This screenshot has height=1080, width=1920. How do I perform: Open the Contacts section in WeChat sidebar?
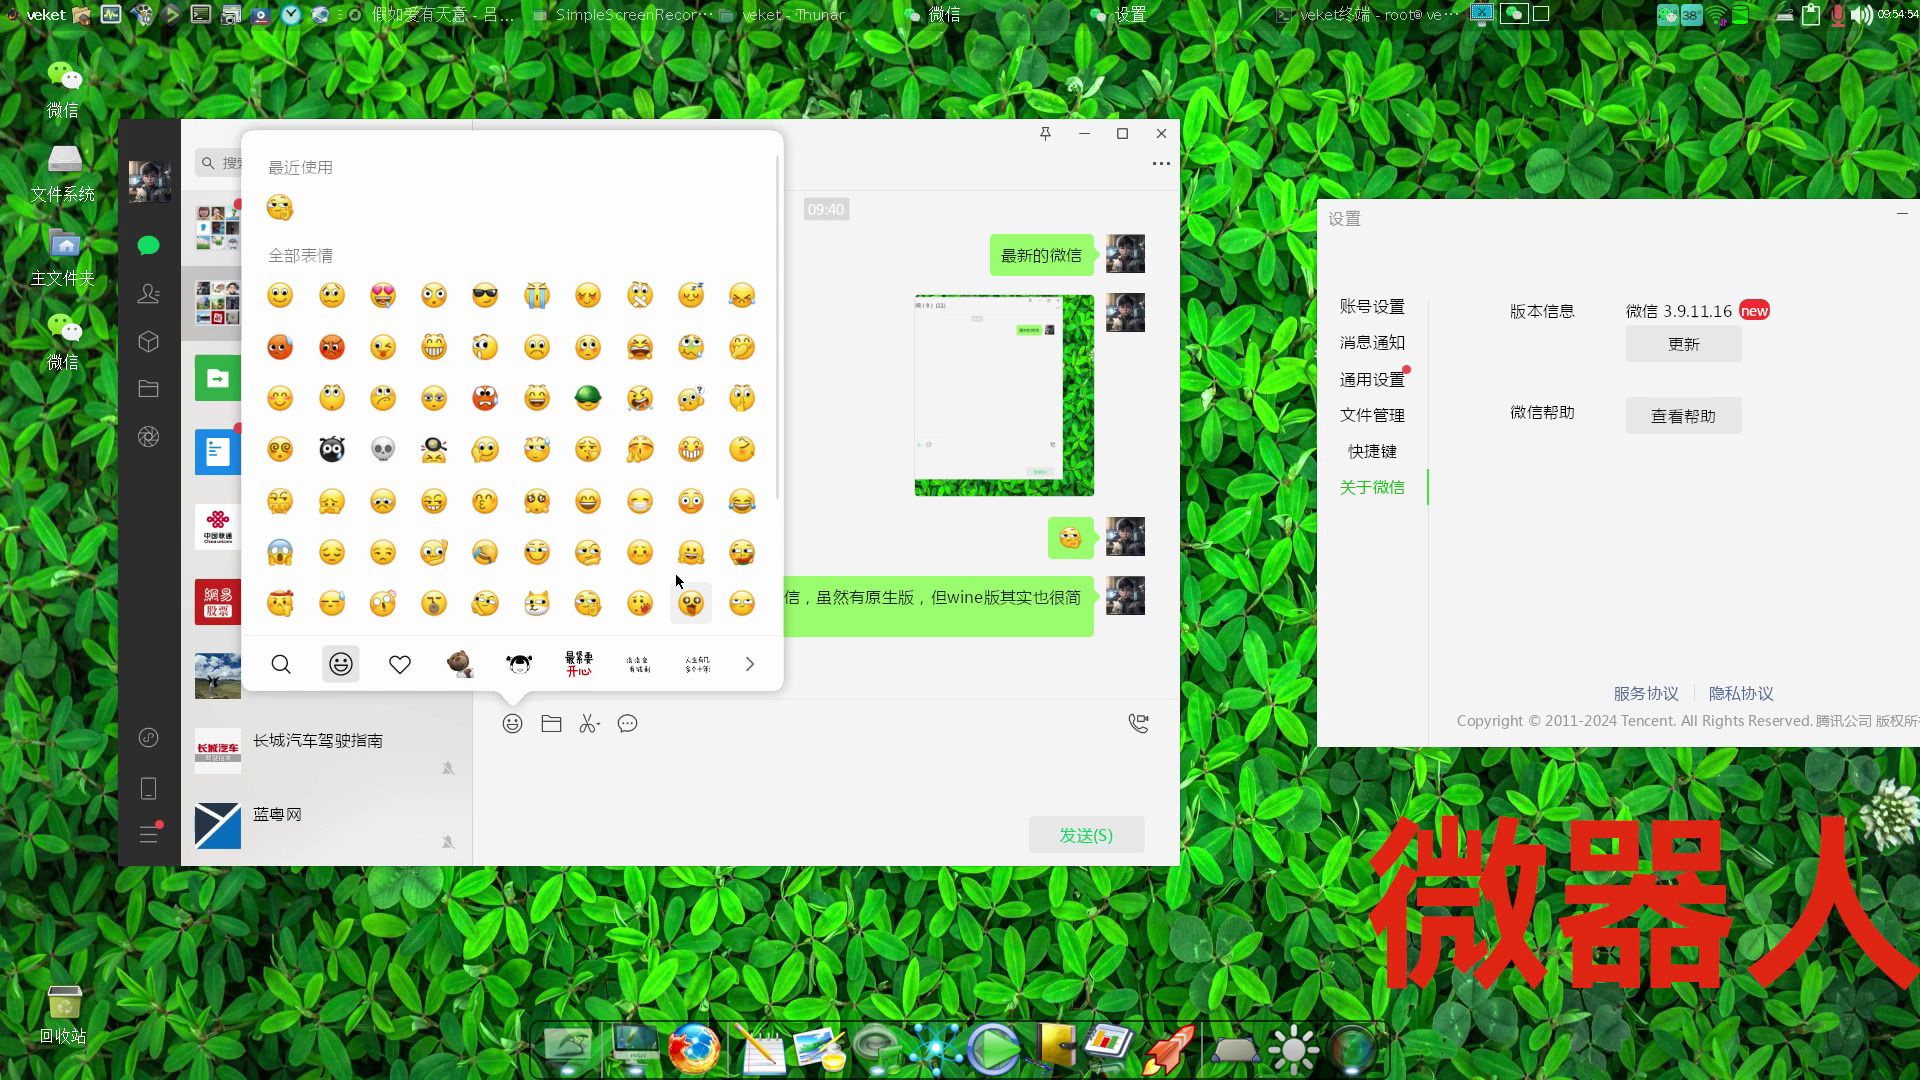[149, 293]
